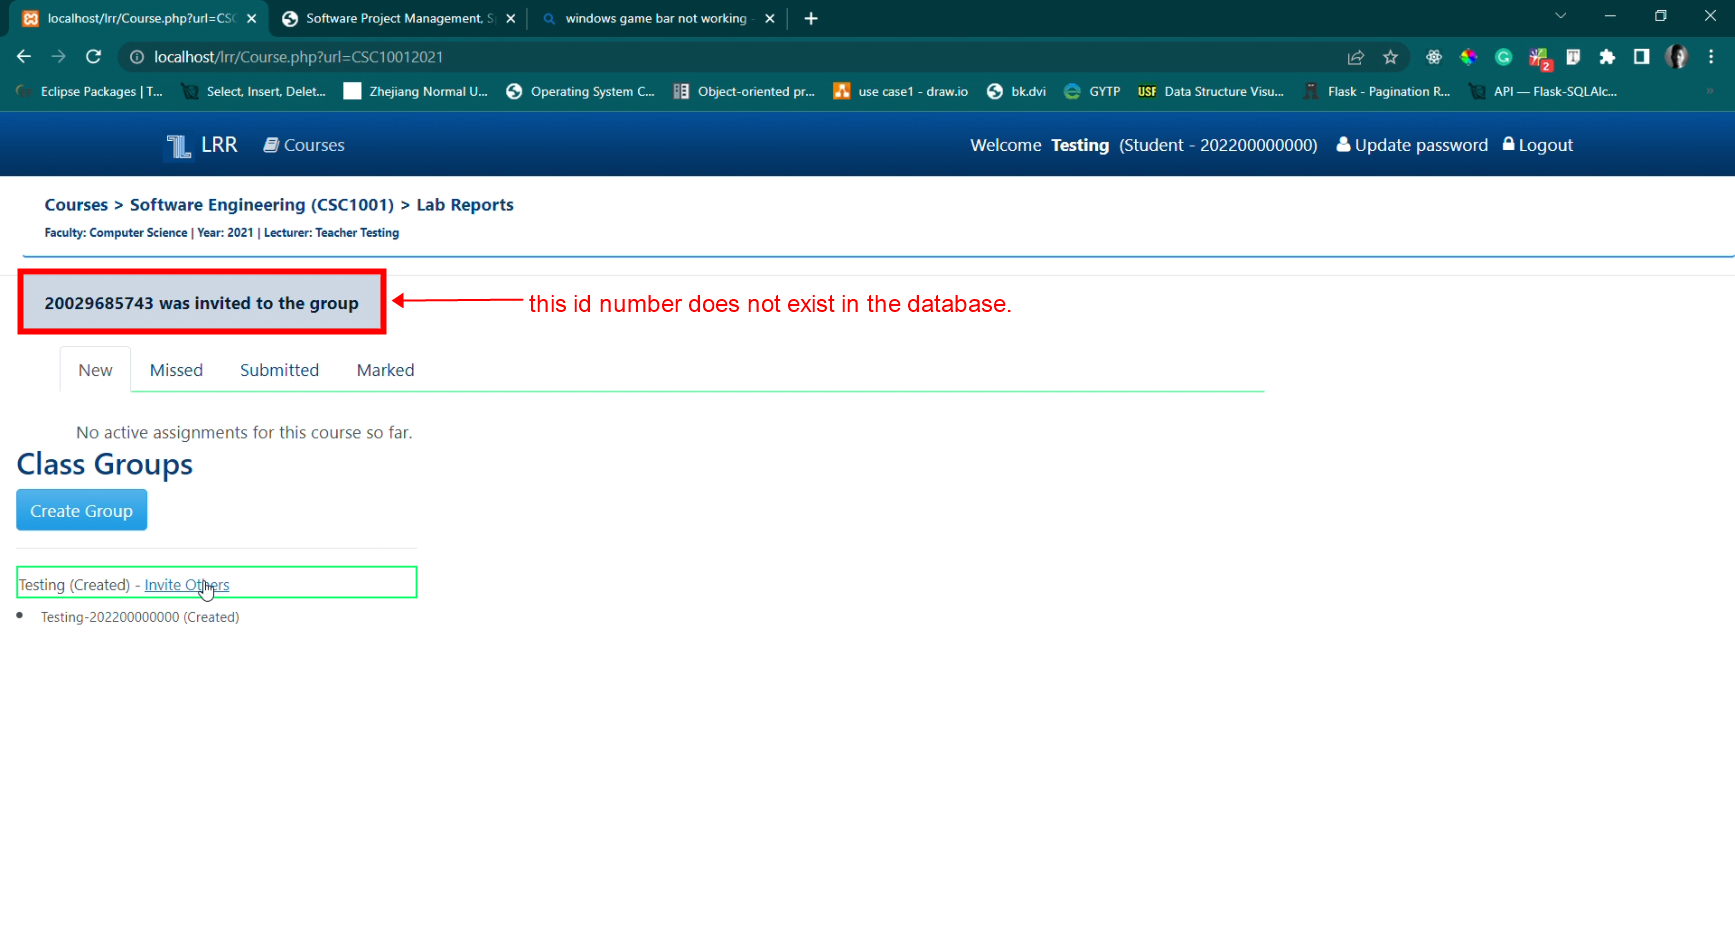Open the profile avatar icon

[x=1676, y=57]
